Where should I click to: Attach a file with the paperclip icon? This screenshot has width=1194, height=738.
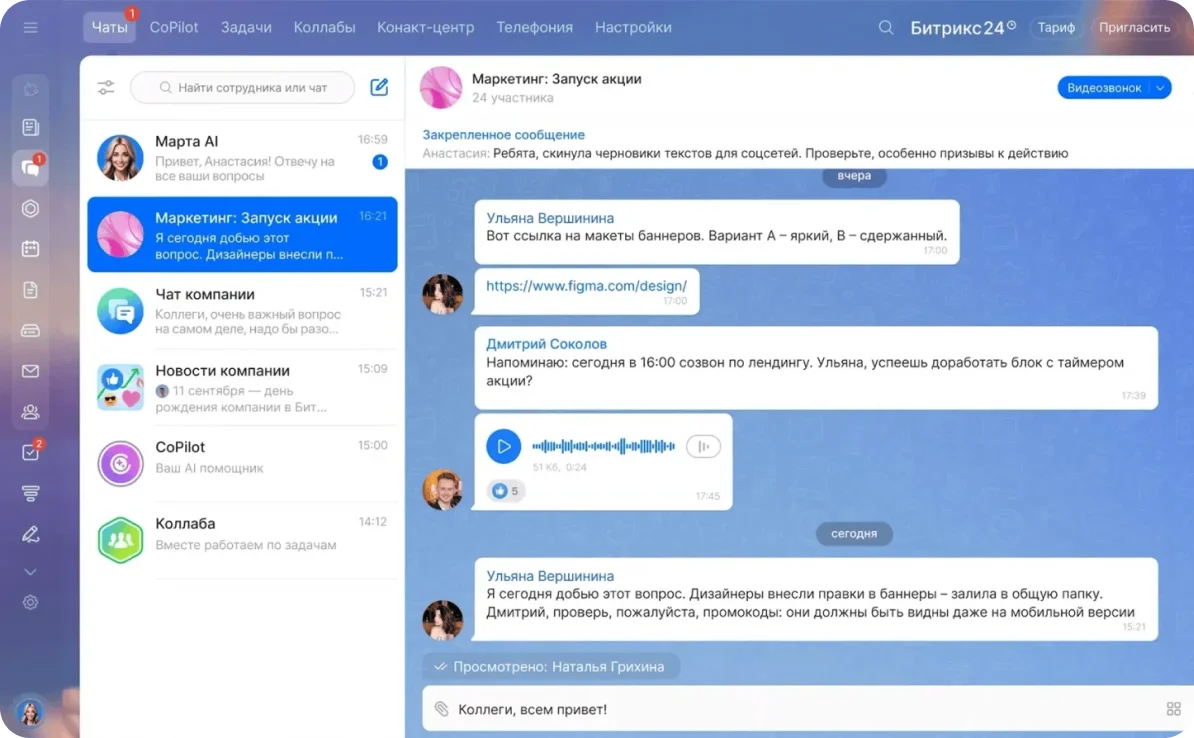tap(442, 709)
